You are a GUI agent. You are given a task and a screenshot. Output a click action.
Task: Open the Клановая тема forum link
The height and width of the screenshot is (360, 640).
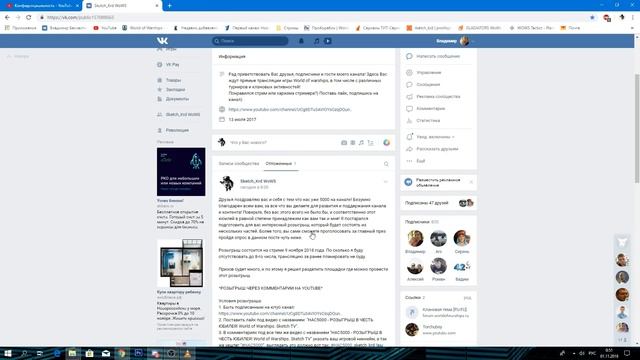[x=444, y=309]
